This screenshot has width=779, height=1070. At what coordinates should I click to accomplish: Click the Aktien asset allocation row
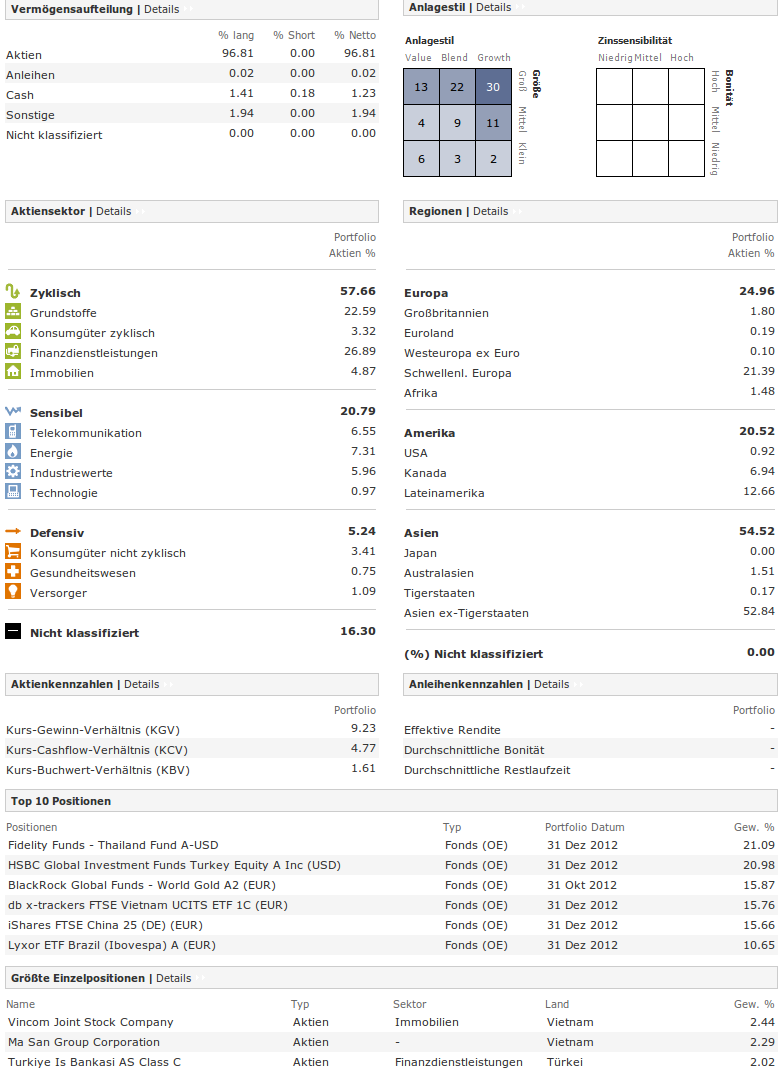coord(192,55)
